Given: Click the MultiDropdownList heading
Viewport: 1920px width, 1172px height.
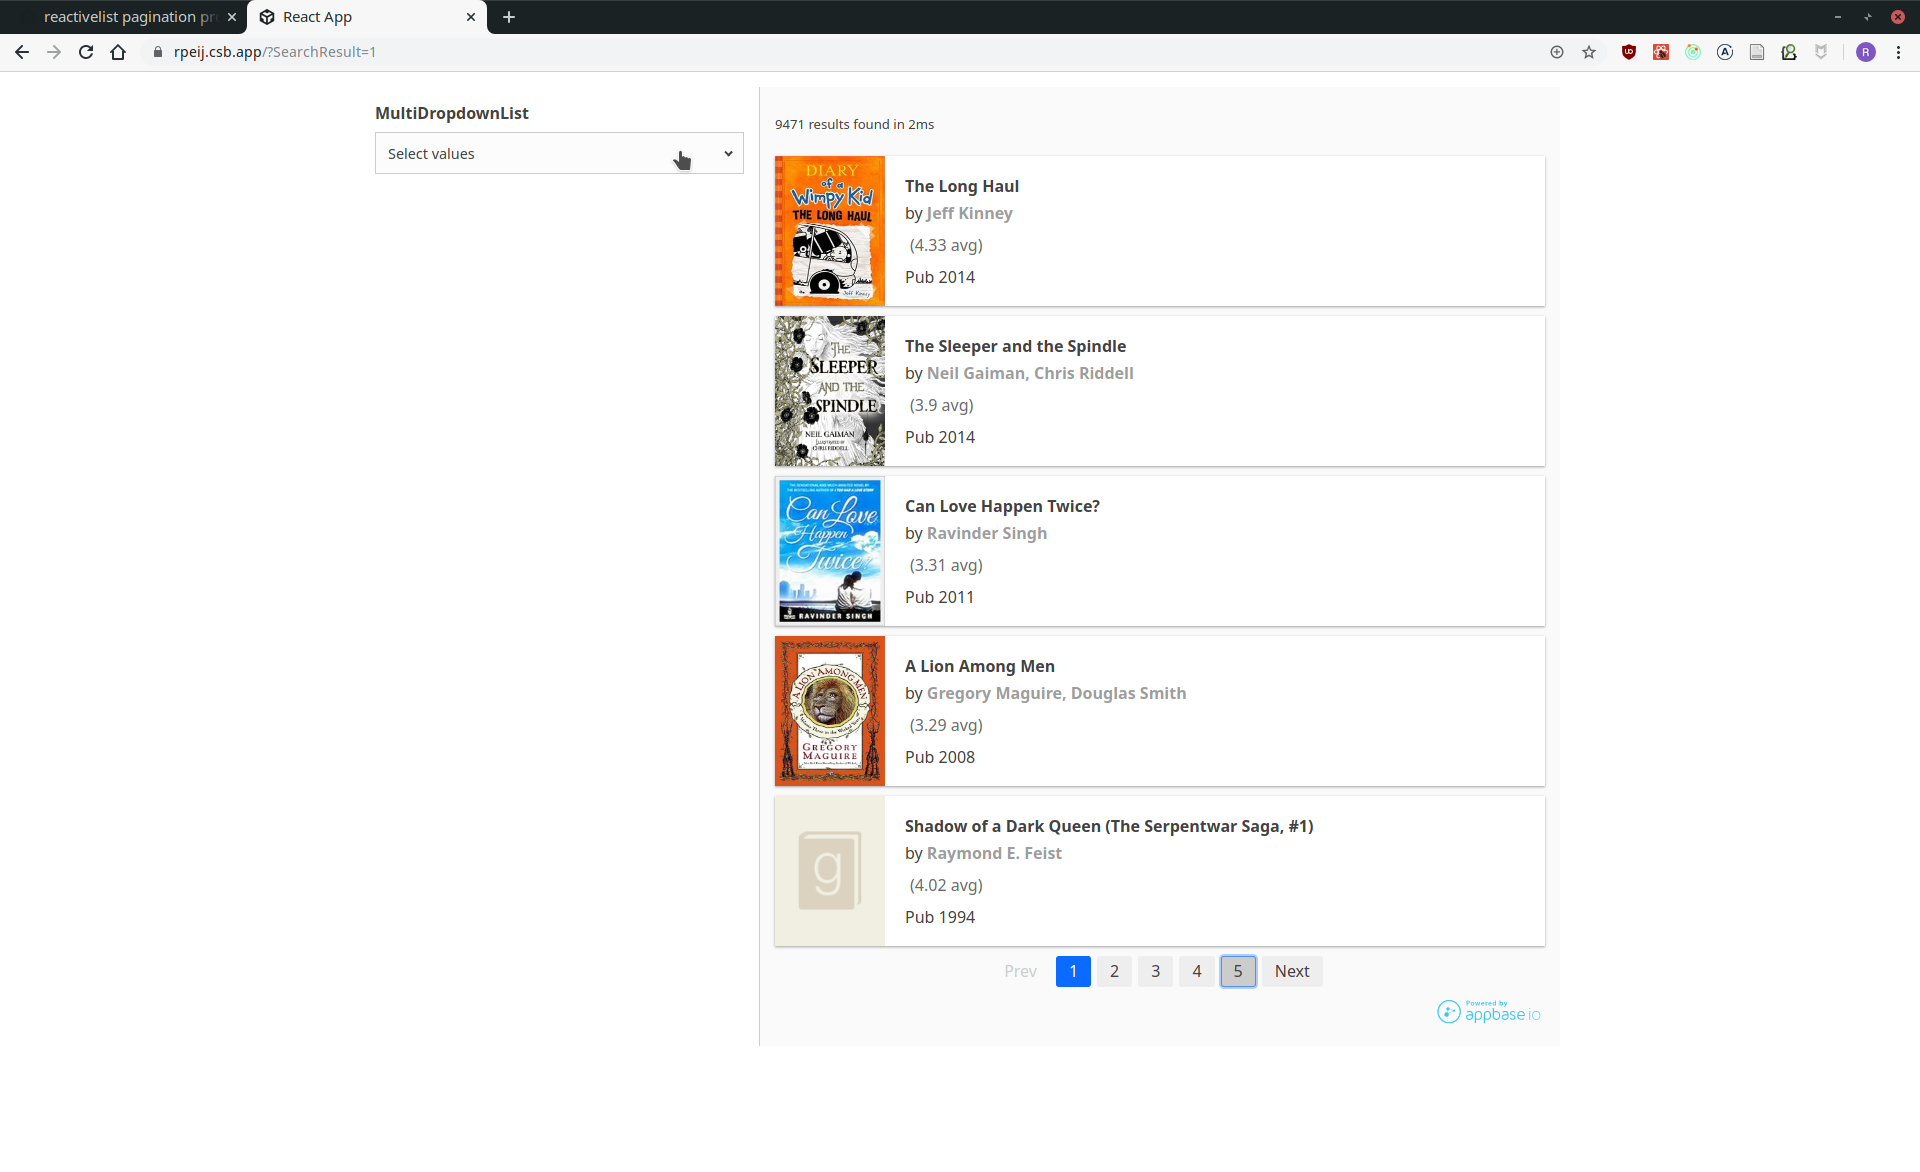Looking at the screenshot, I should 452,113.
